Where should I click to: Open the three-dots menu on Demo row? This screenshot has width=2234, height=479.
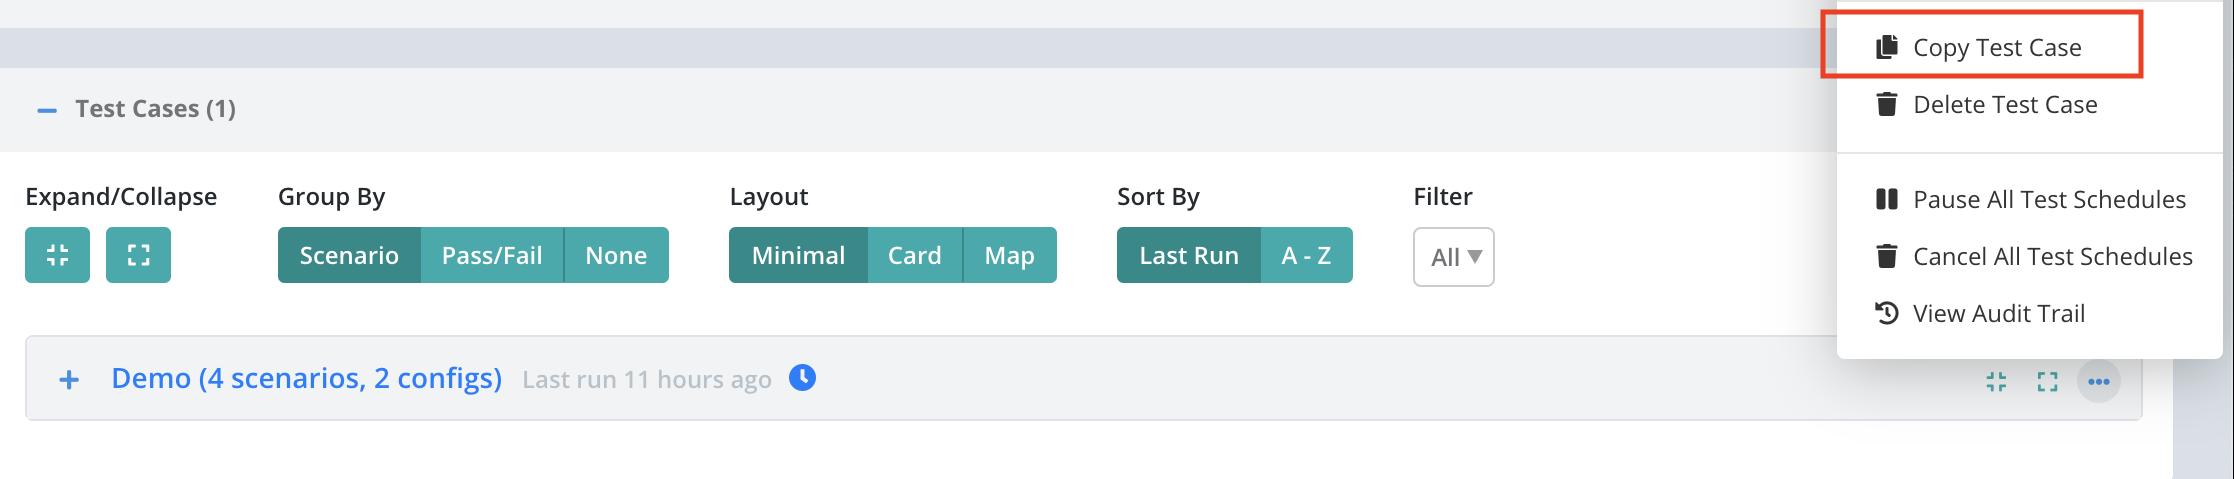coord(2099,381)
